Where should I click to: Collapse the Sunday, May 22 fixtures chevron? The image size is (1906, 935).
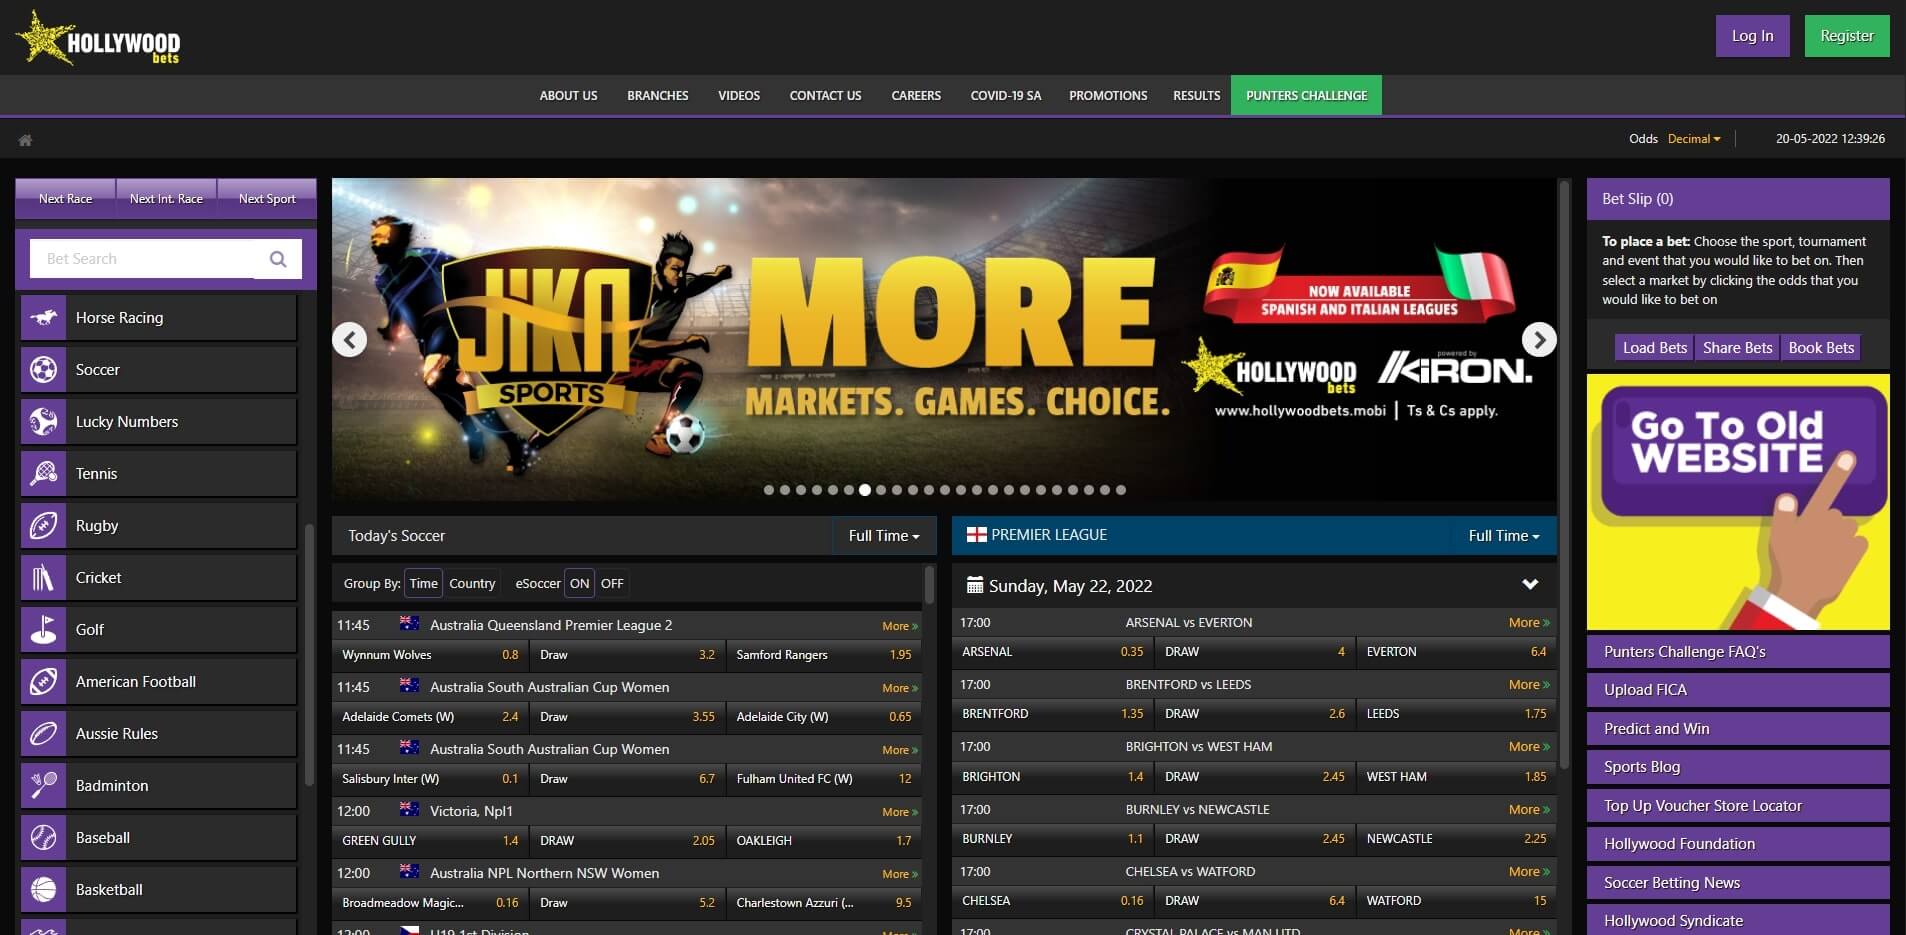point(1529,584)
